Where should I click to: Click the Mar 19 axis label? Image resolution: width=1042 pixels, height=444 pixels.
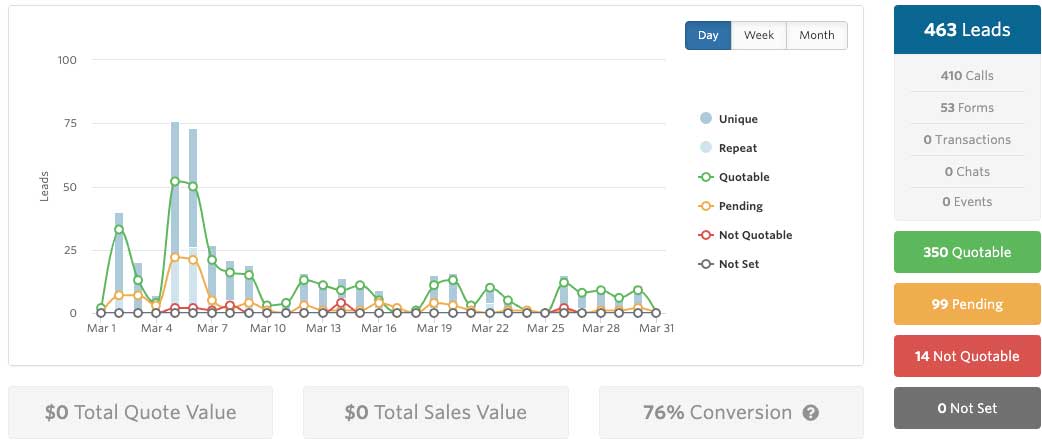[x=435, y=328]
